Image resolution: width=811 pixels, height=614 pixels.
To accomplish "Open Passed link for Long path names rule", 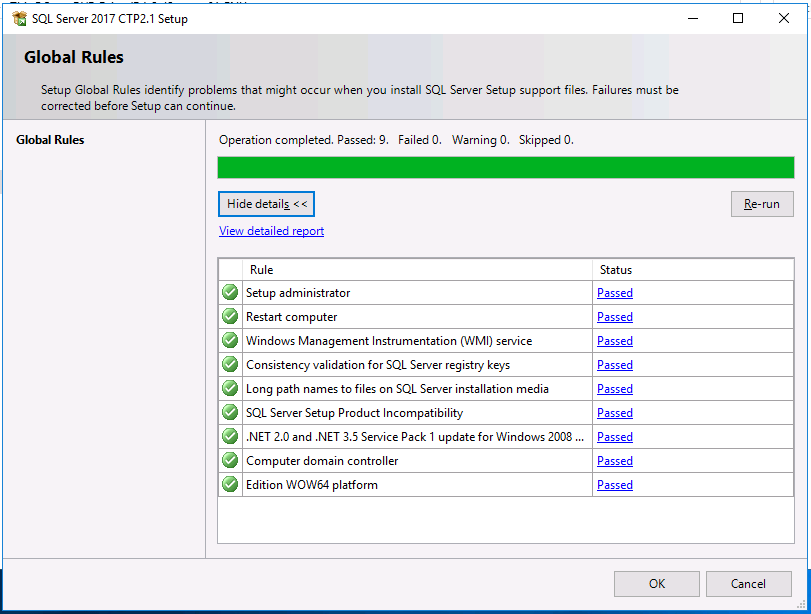I will click(615, 388).
